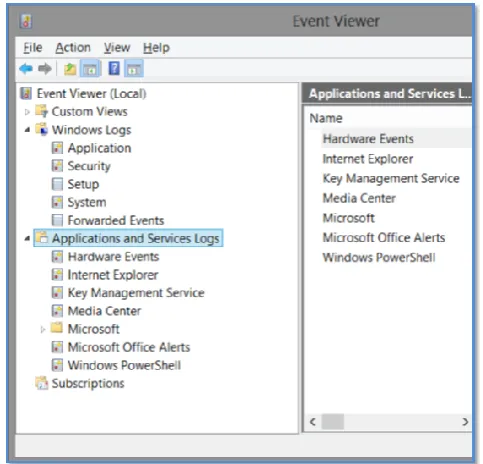Viewport: 483px width, 464px height.
Task: Click Windows PowerShell tree log icon
Action: click(x=57, y=365)
